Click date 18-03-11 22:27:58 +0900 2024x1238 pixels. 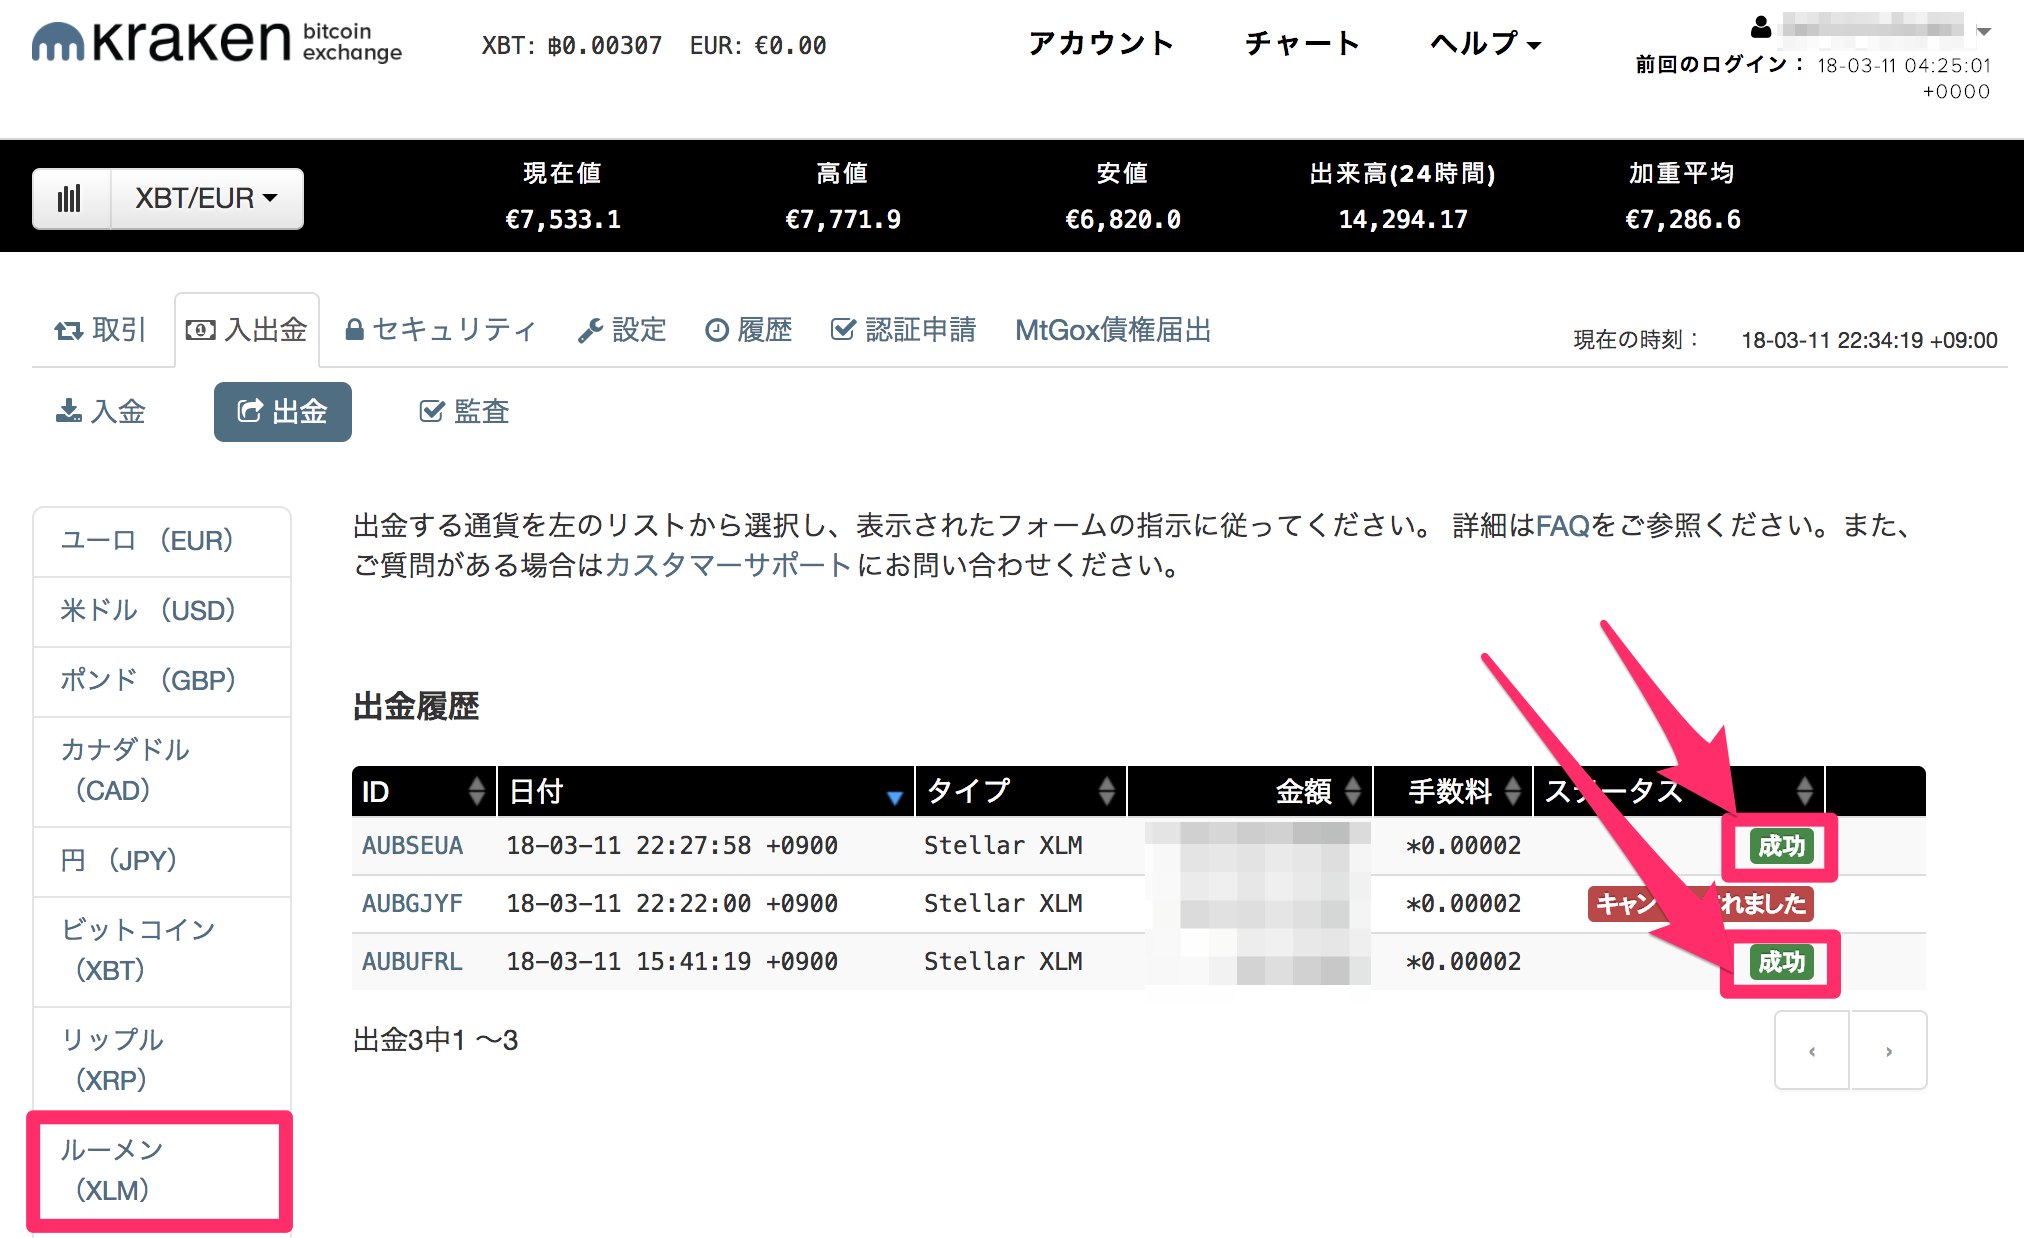tap(672, 846)
